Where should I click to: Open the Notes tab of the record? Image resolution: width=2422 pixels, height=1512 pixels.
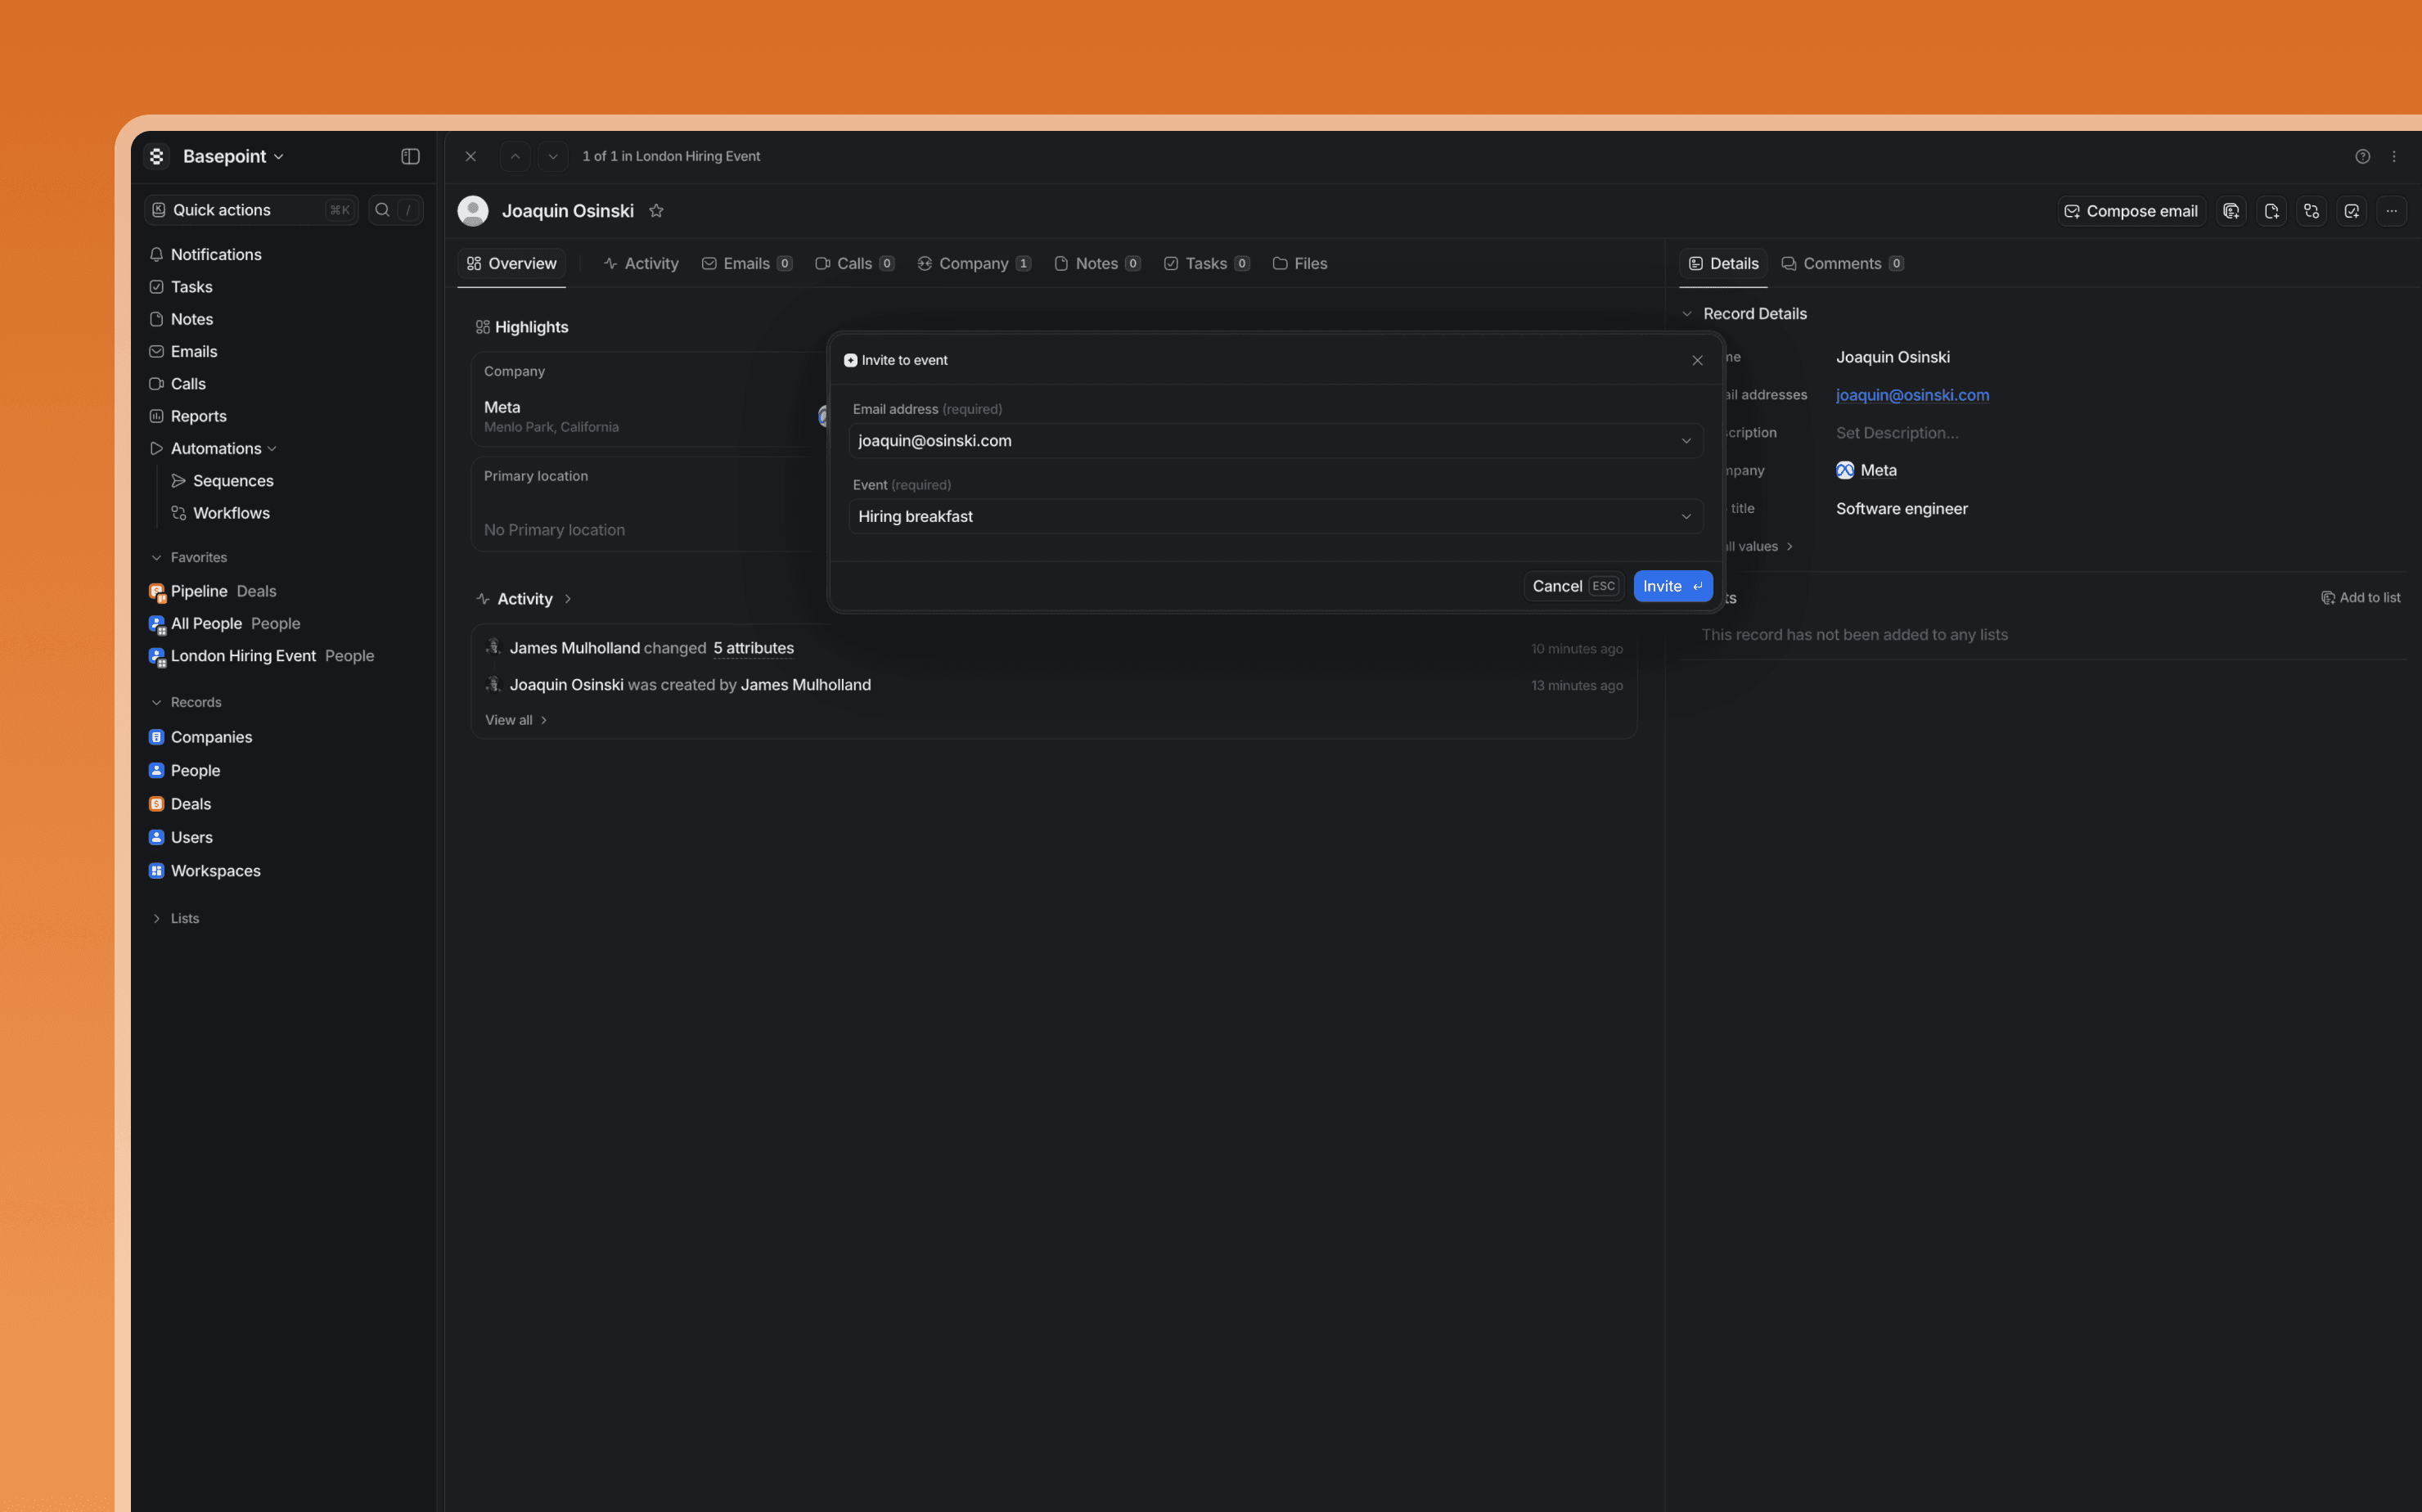[x=1097, y=264]
